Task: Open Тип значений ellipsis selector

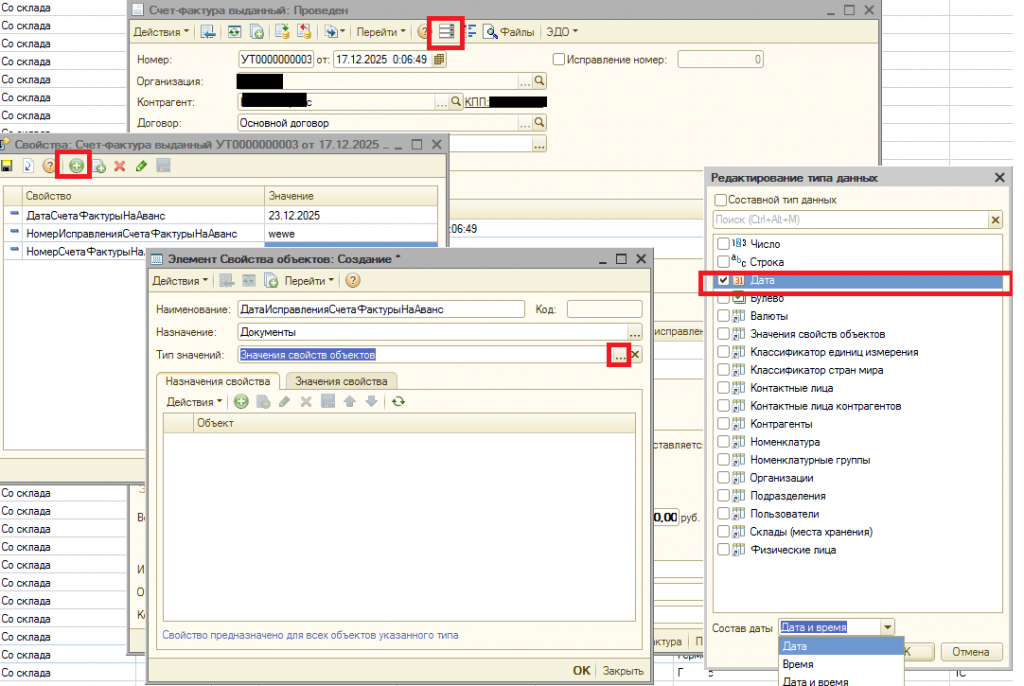Action: click(x=619, y=355)
